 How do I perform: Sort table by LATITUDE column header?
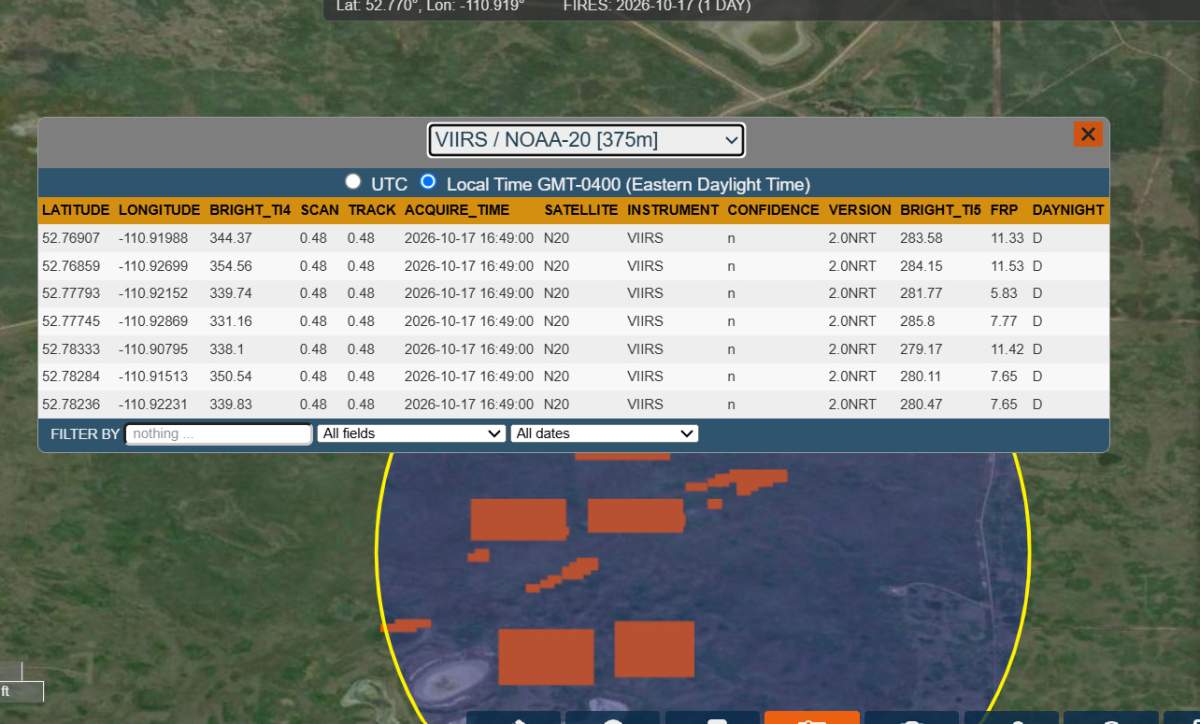(76, 210)
